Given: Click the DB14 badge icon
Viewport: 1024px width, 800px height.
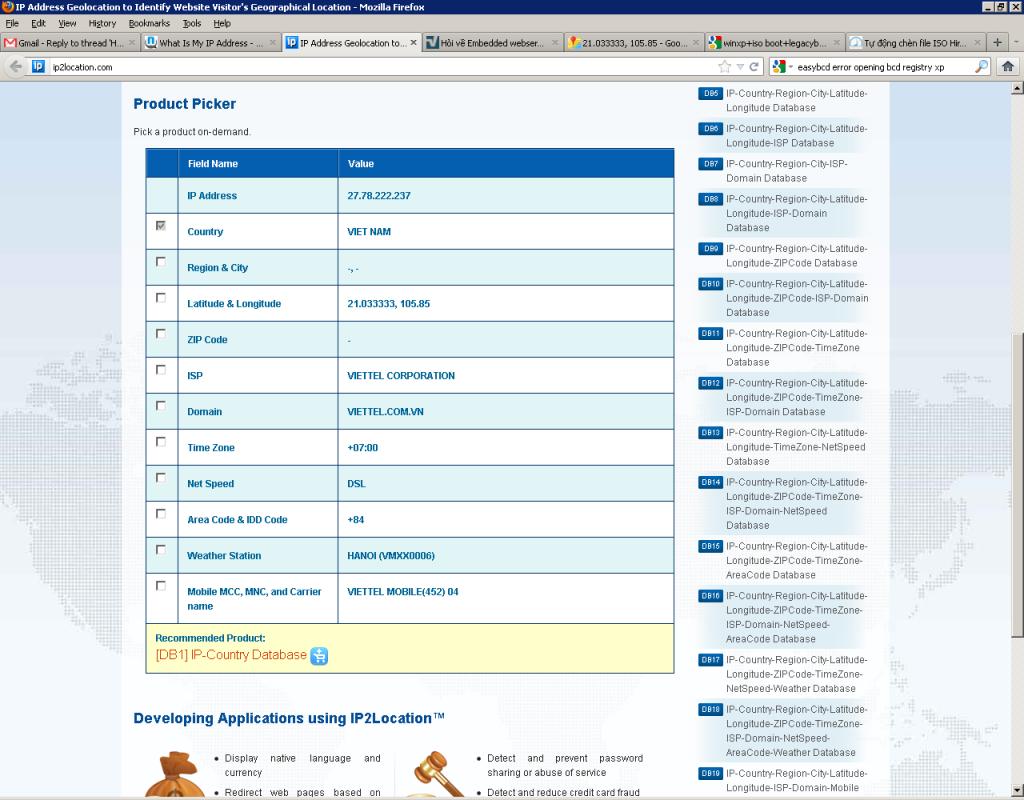Looking at the screenshot, I should [x=710, y=483].
